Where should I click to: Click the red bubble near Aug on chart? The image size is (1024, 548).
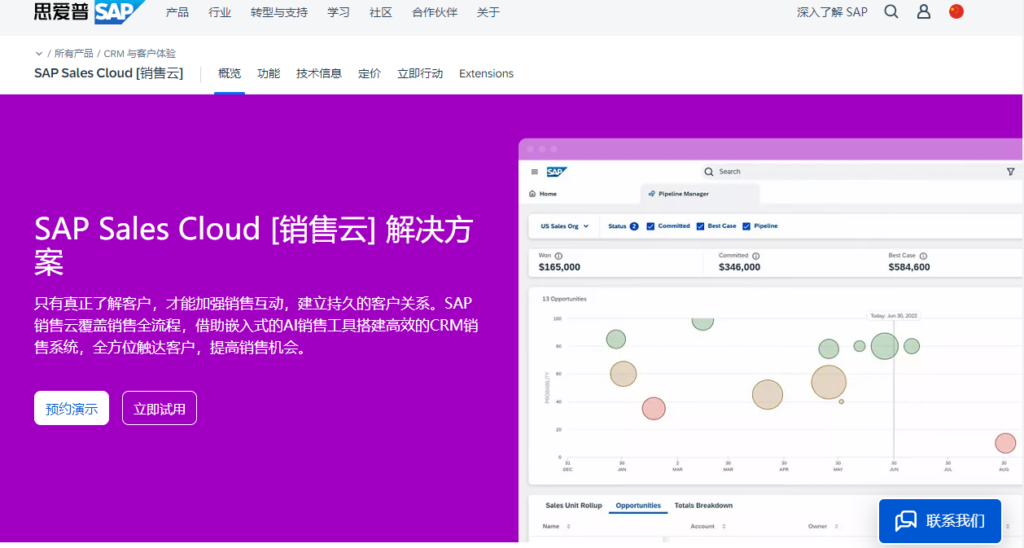coord(1005,443)
